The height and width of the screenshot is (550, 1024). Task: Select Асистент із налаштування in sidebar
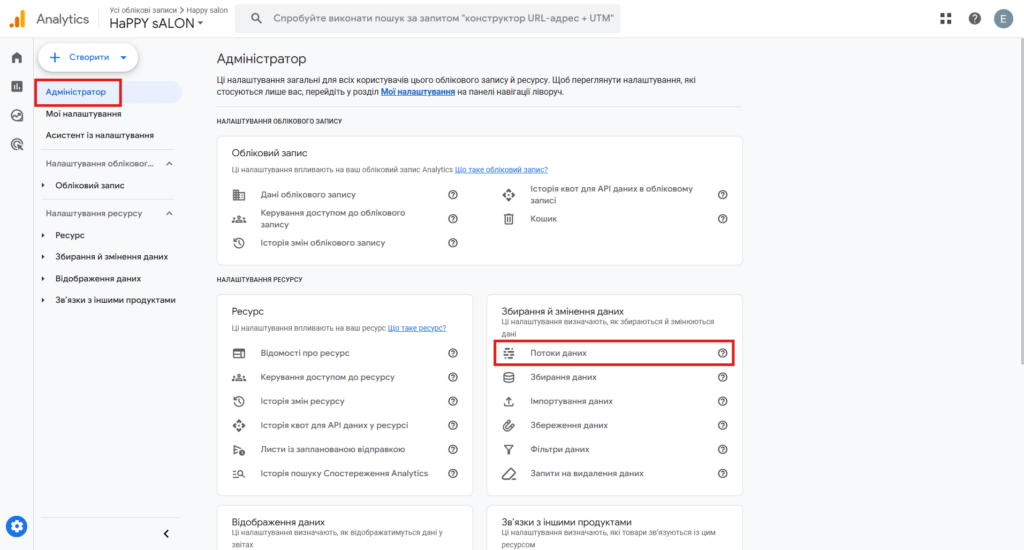[x=99, y=135]
